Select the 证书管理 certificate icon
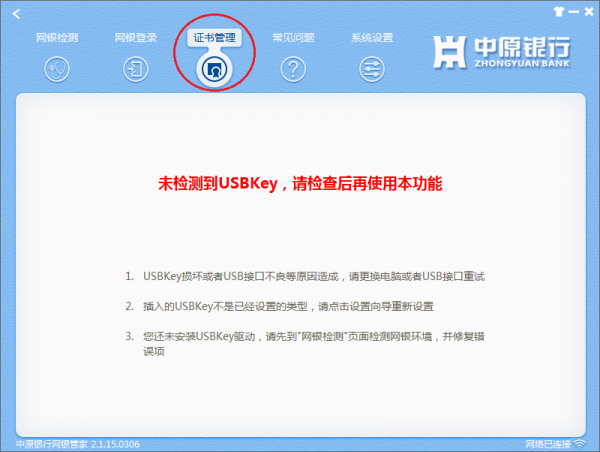The width and height of the screenshot is (600, 452). tap(214, 69)
